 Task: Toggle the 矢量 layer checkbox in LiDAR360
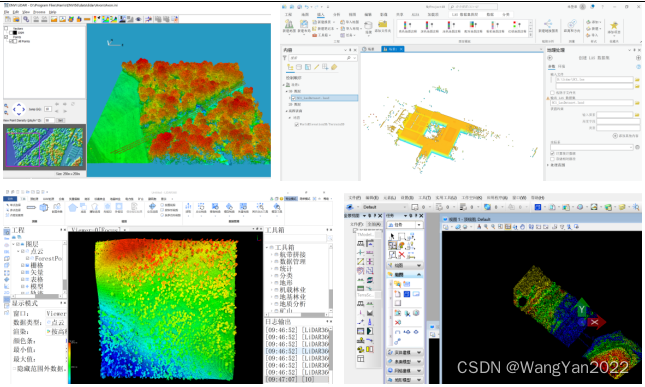point(23,273)
